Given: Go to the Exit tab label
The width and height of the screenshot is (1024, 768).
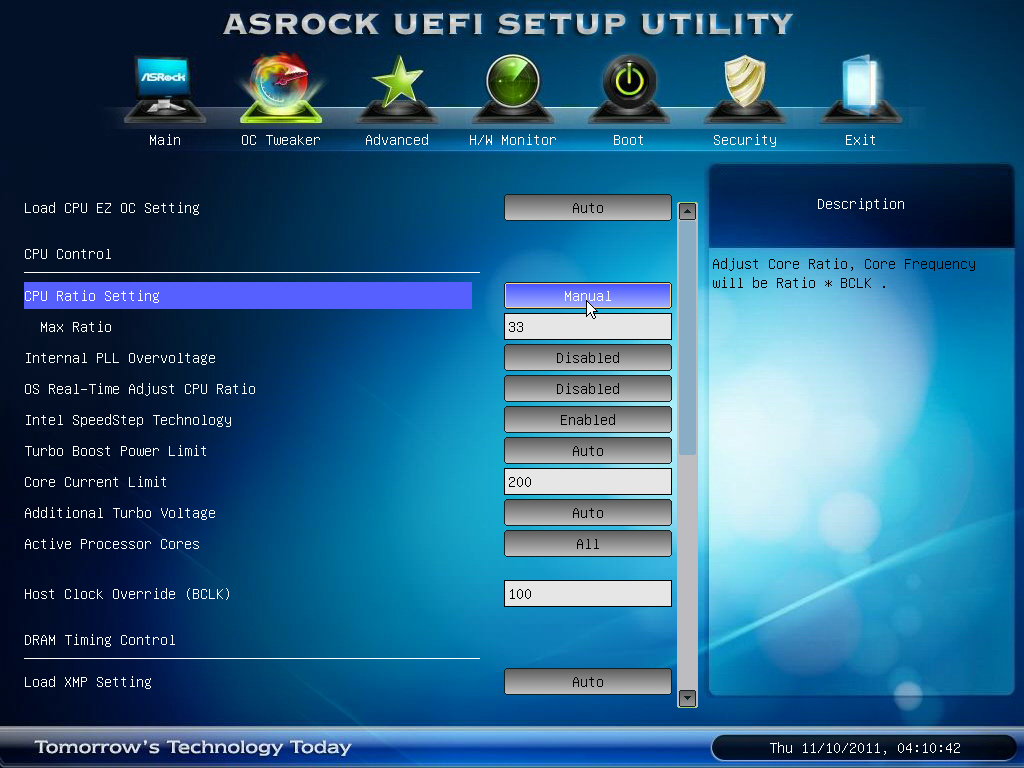Looking at the screenshot, I should click(860, 140).
